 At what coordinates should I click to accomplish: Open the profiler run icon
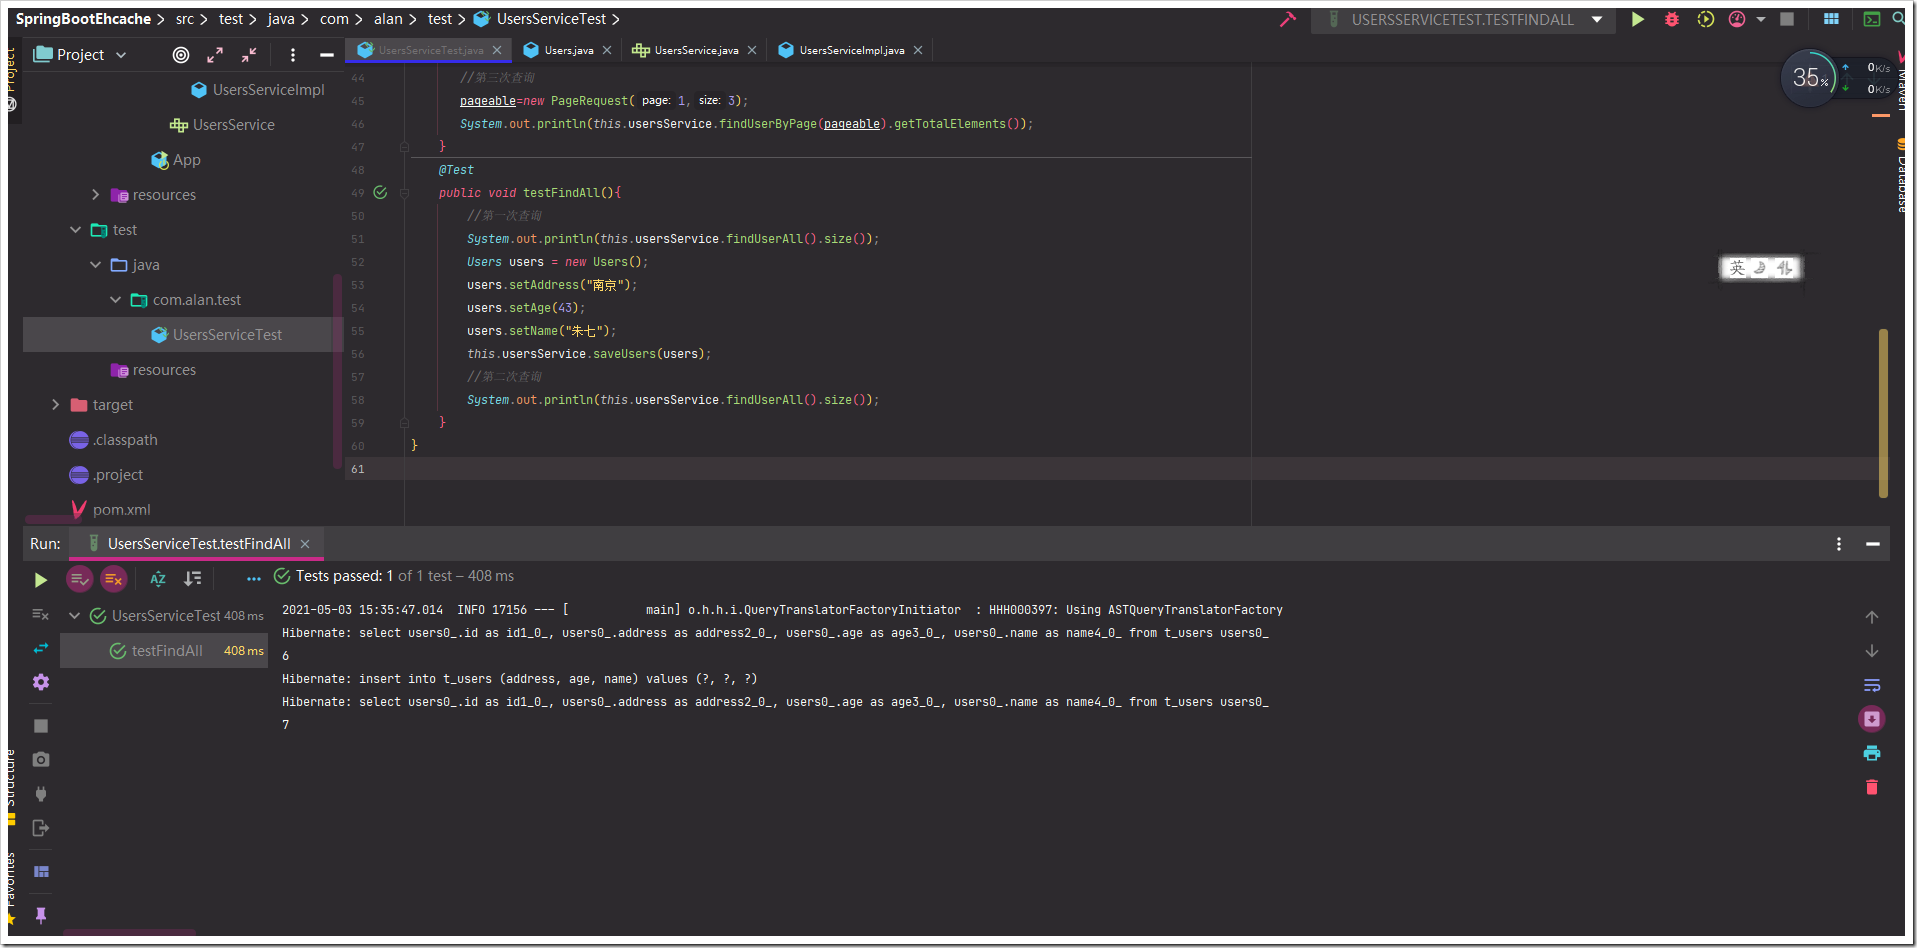1737,19
